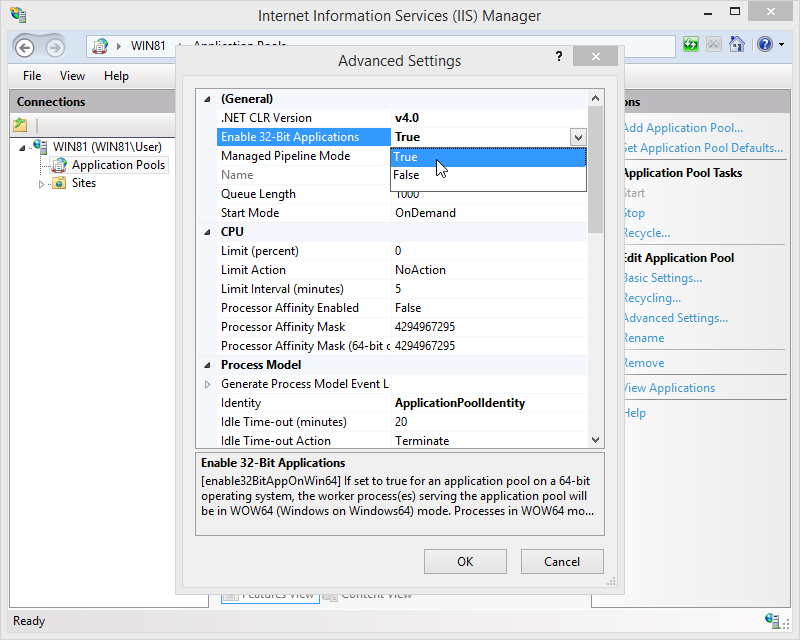Click the Application Pools tree icon
The height and width of the screenshot is (640, 800).
tap(60, 165)
